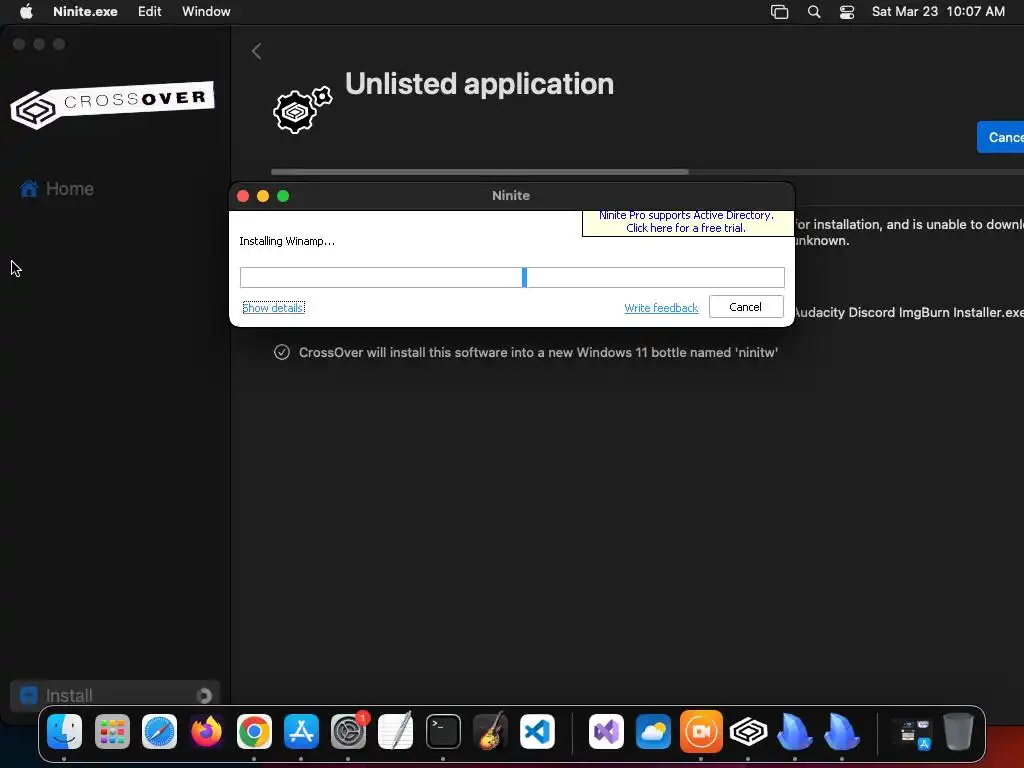Open the Window menu
This screenshot has width=1024, height=768.
pos(206,11)
